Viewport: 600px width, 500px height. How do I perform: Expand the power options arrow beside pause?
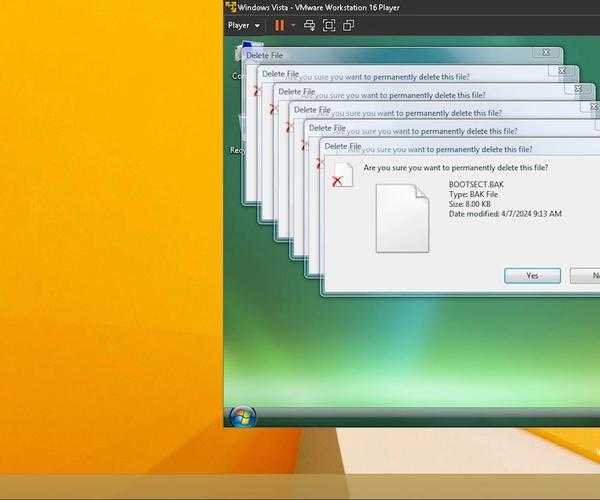tap(293, 26)
